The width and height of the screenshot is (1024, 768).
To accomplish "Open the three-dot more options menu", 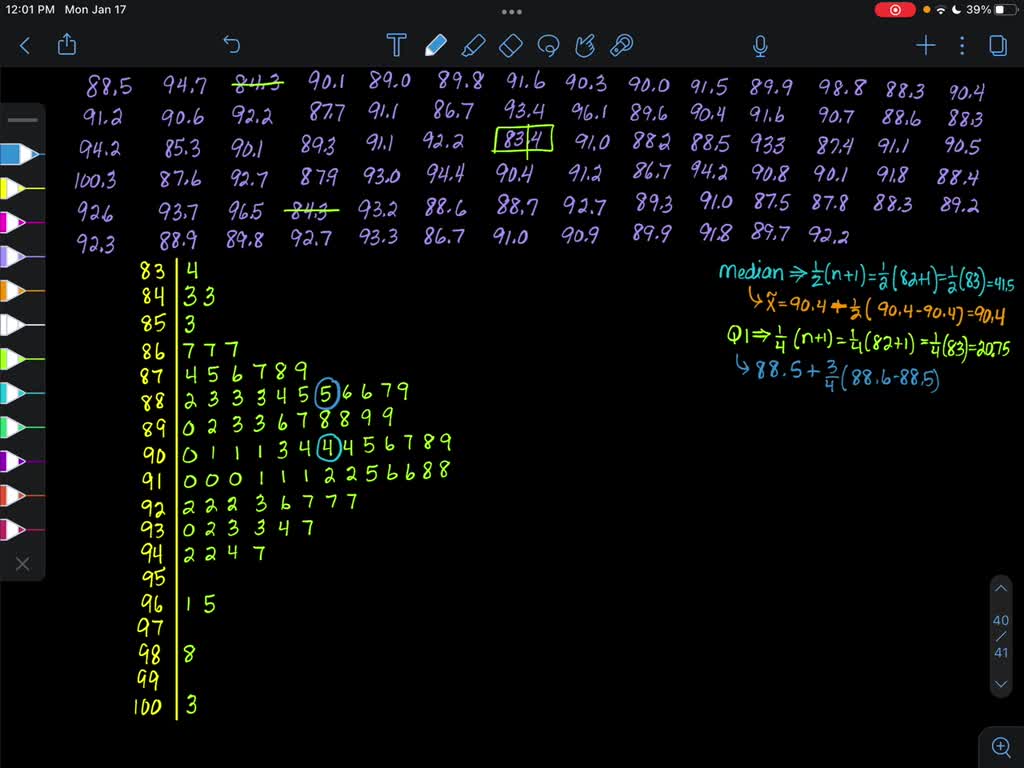I will coord(962,45).
